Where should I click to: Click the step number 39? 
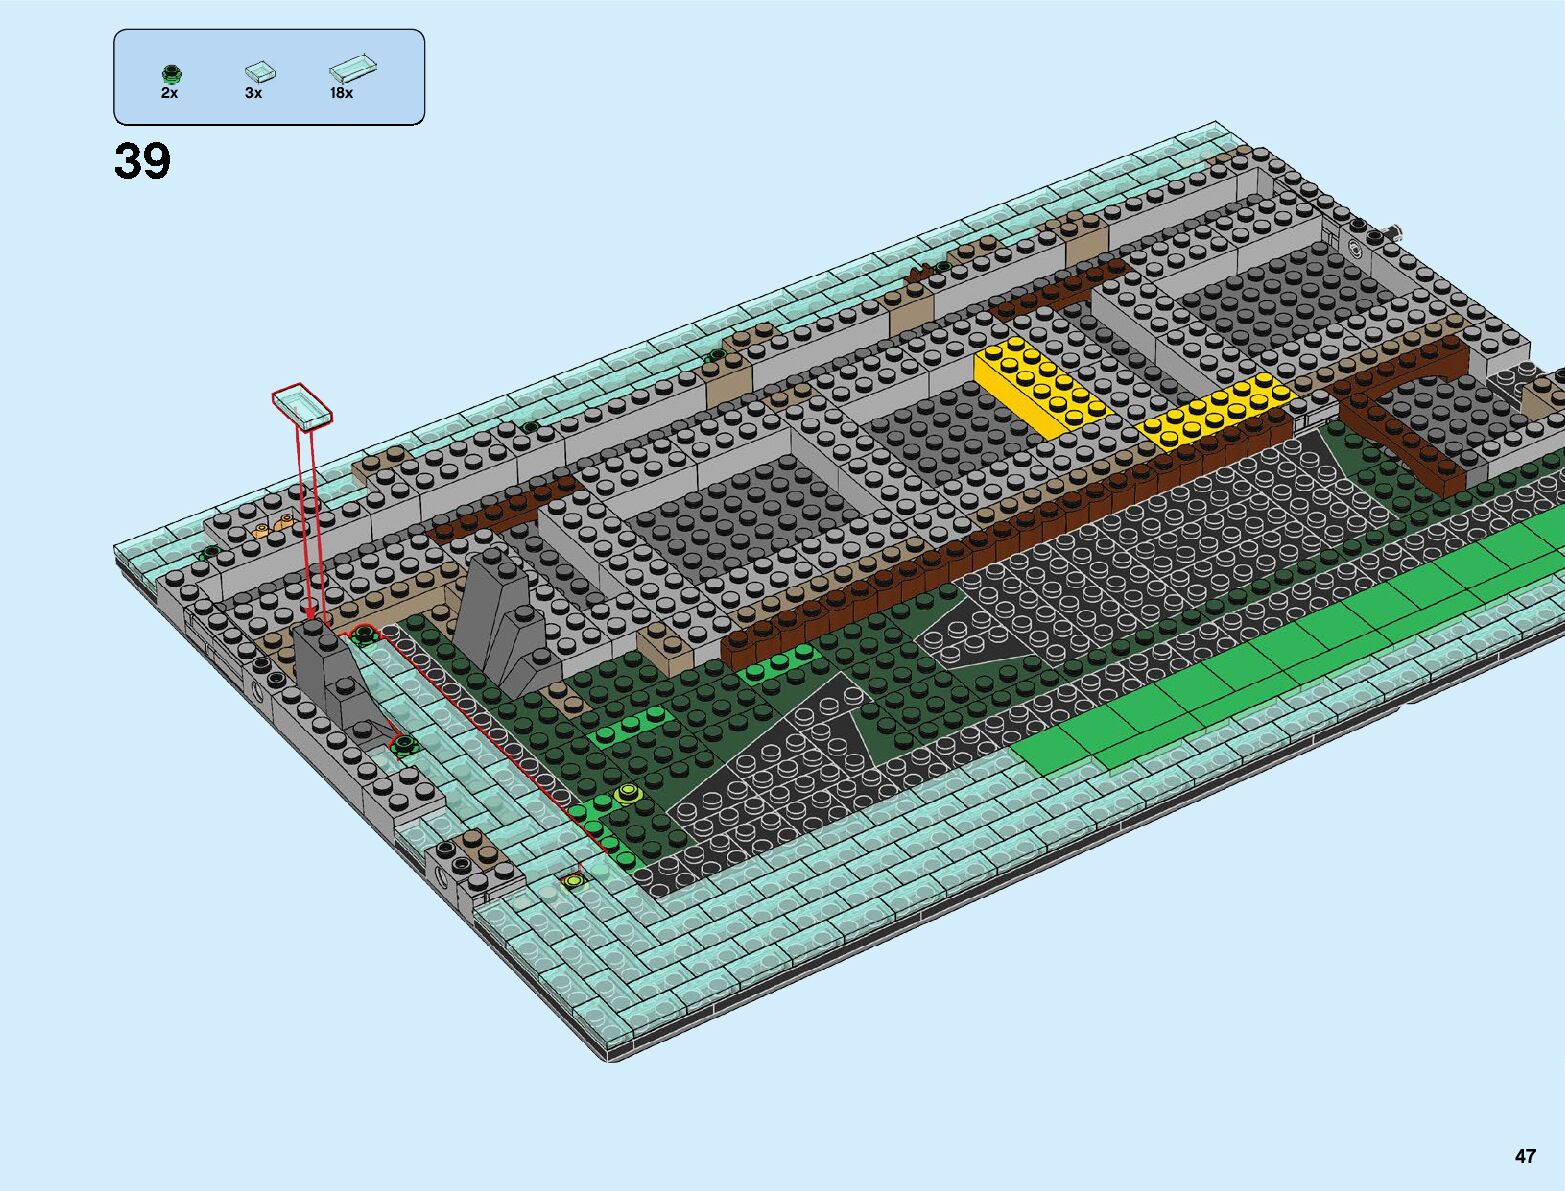(142, 161)
